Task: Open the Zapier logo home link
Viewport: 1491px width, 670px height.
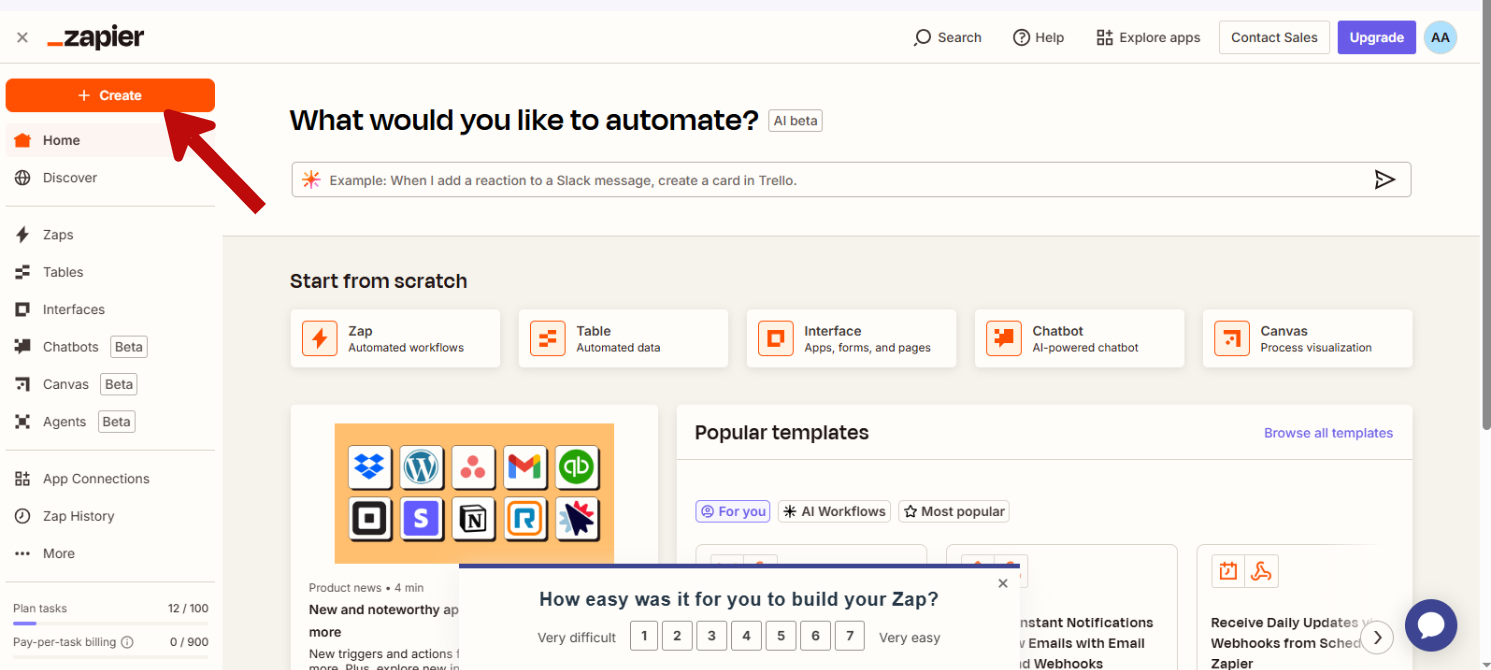Action: (x=96, y=38)
